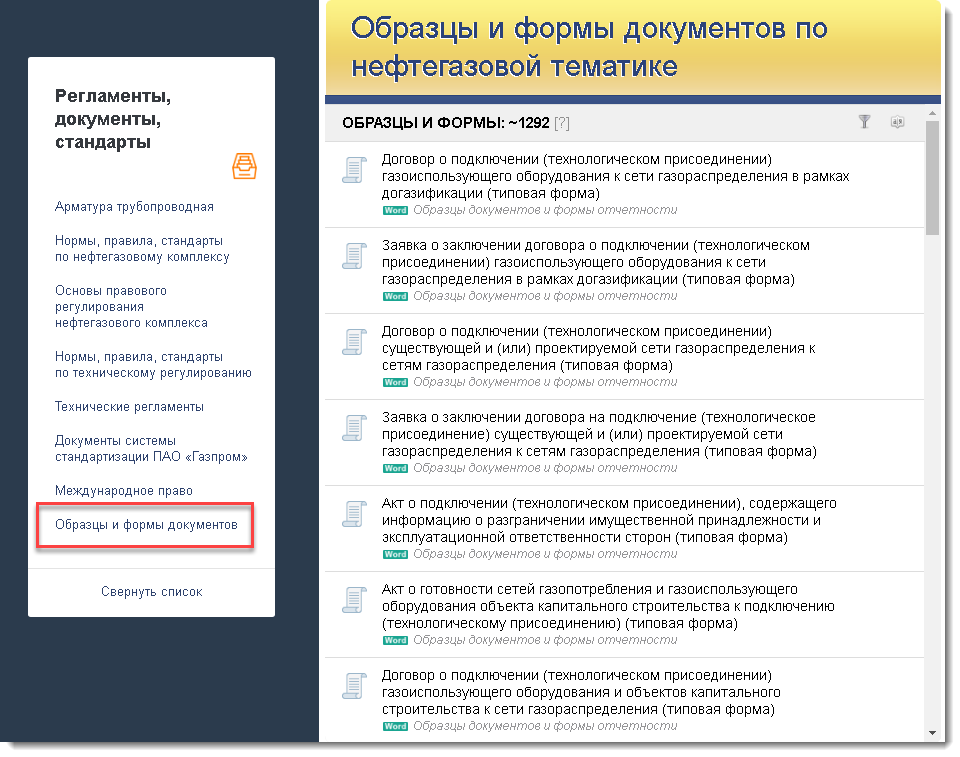Click 'Образцы документов и формы отчетности' under 'Заявка… договора на подключение'
Screen dimensions: 960x757
(545, 468)
